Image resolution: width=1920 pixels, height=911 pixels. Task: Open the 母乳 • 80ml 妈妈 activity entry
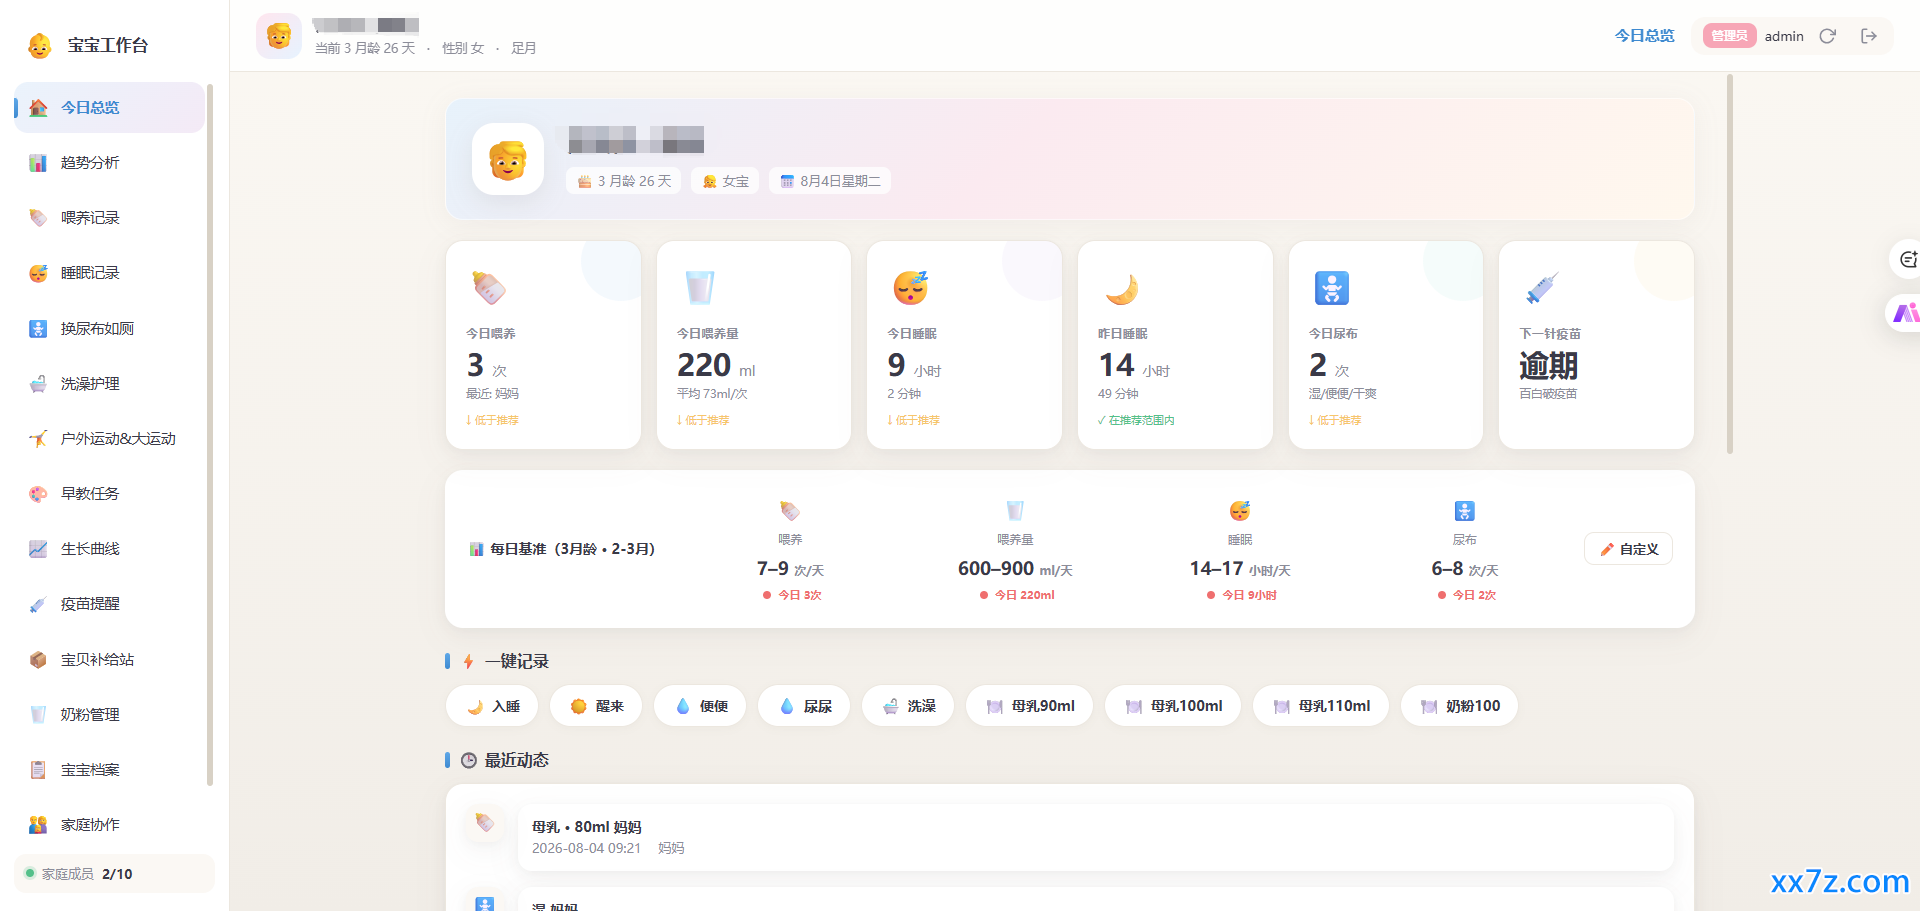coord(1096,837)
